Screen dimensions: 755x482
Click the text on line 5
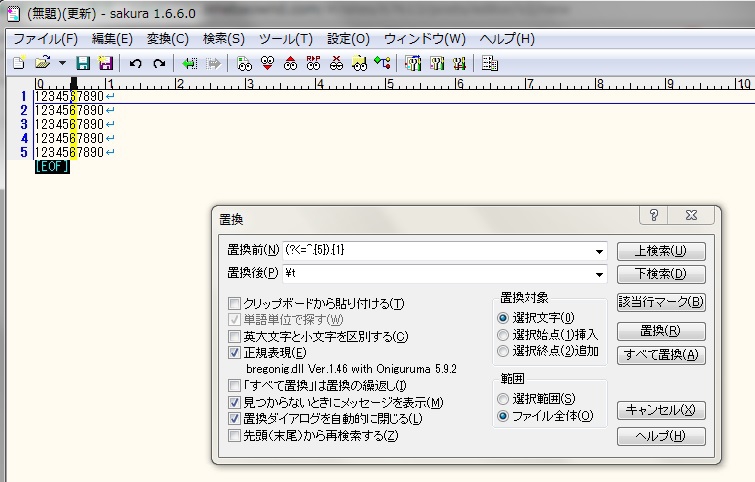point(69,152)
